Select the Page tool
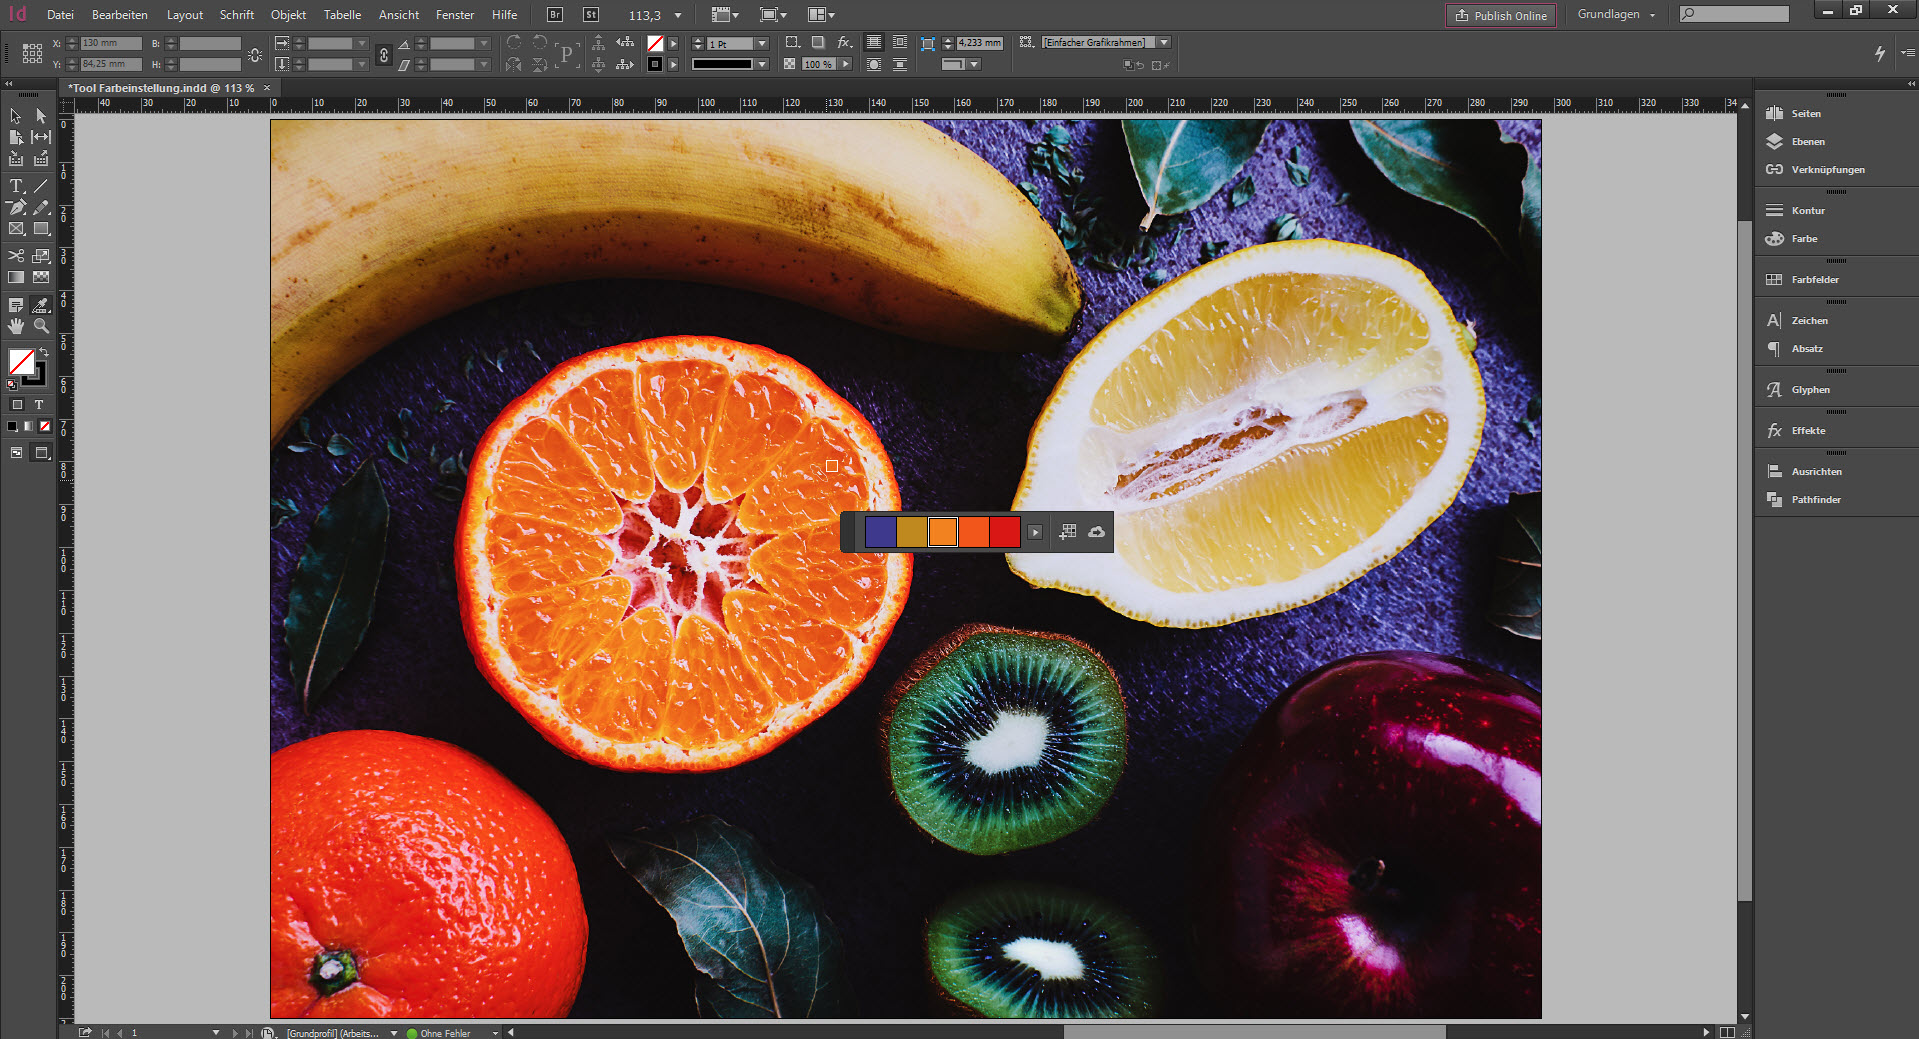The width and height of the screenshot is (1919, 1039). [x=16, y=137]
